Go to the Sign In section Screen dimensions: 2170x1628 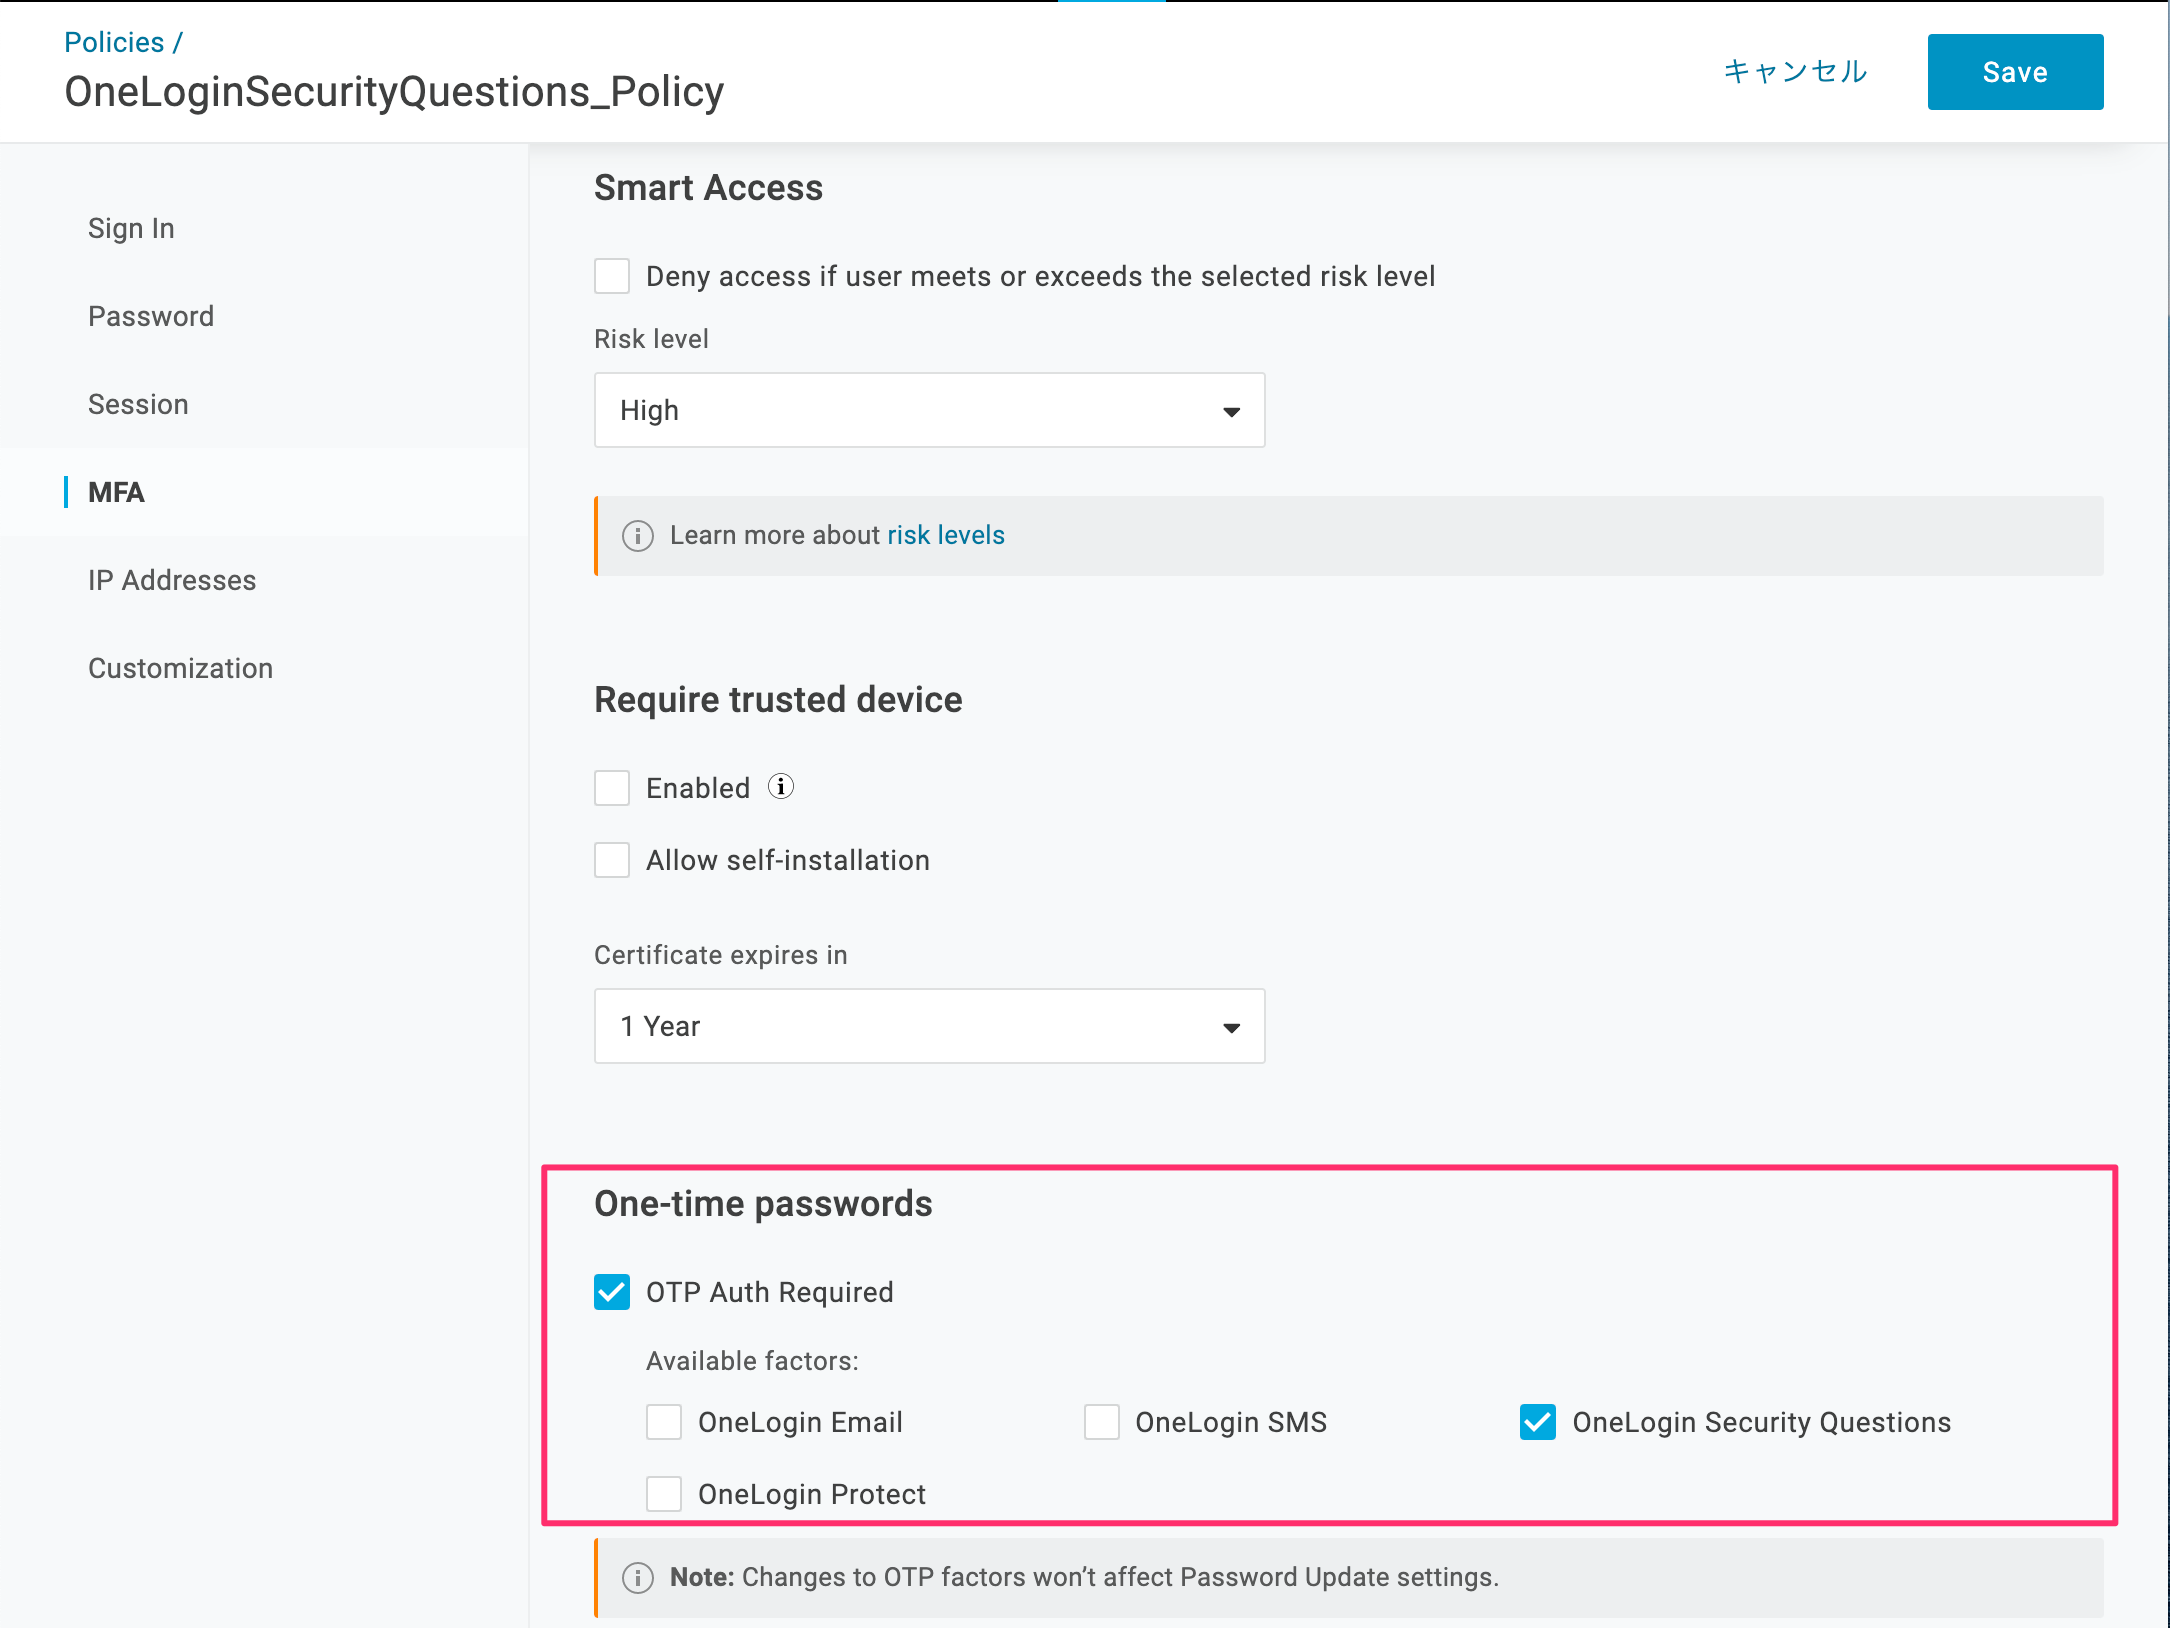pos(131,228)
